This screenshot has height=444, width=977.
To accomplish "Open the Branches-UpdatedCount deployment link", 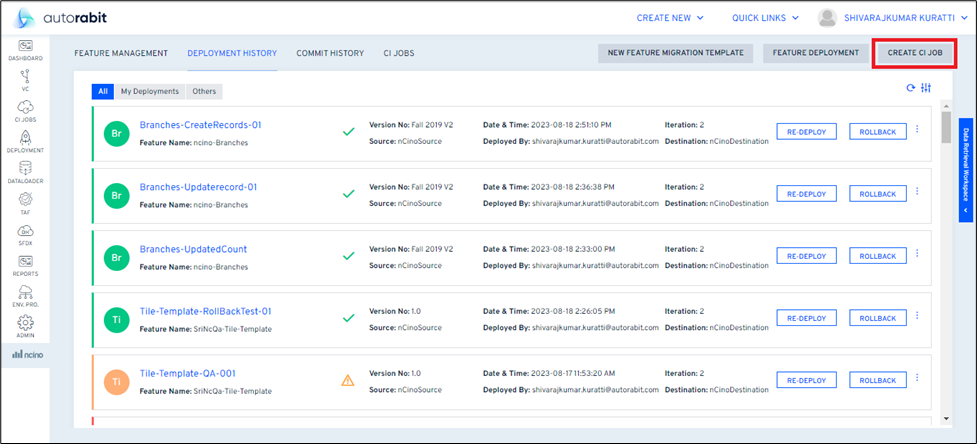I will pyautogui.click(x=193, y=249).
